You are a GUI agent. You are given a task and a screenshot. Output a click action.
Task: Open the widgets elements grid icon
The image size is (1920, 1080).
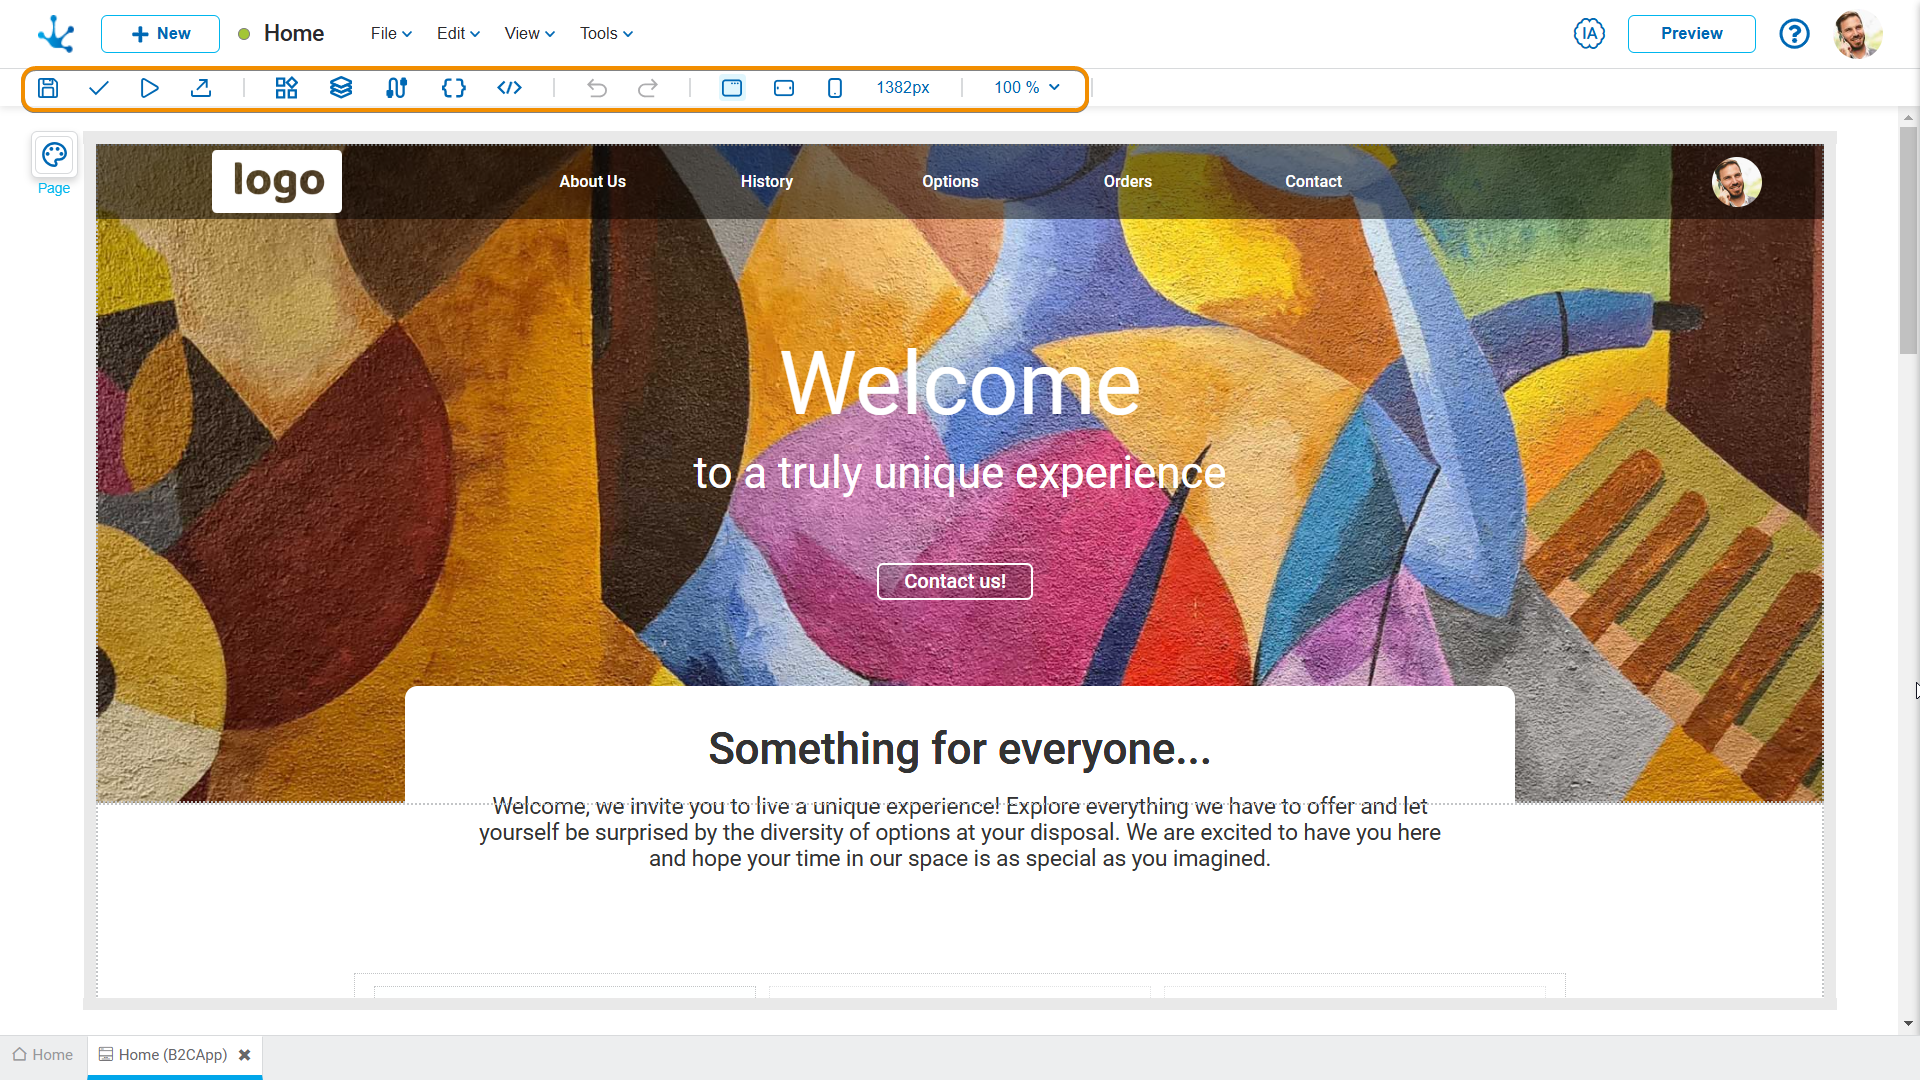[286, 88]
